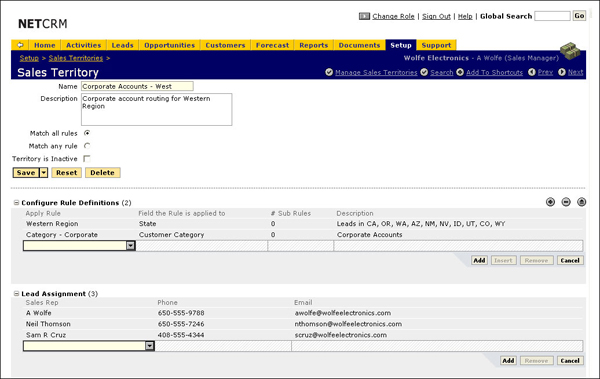The image size is (600, 379).
Task: Open the Sales Rep dropdown list
Action: click(x=150, y=346)
